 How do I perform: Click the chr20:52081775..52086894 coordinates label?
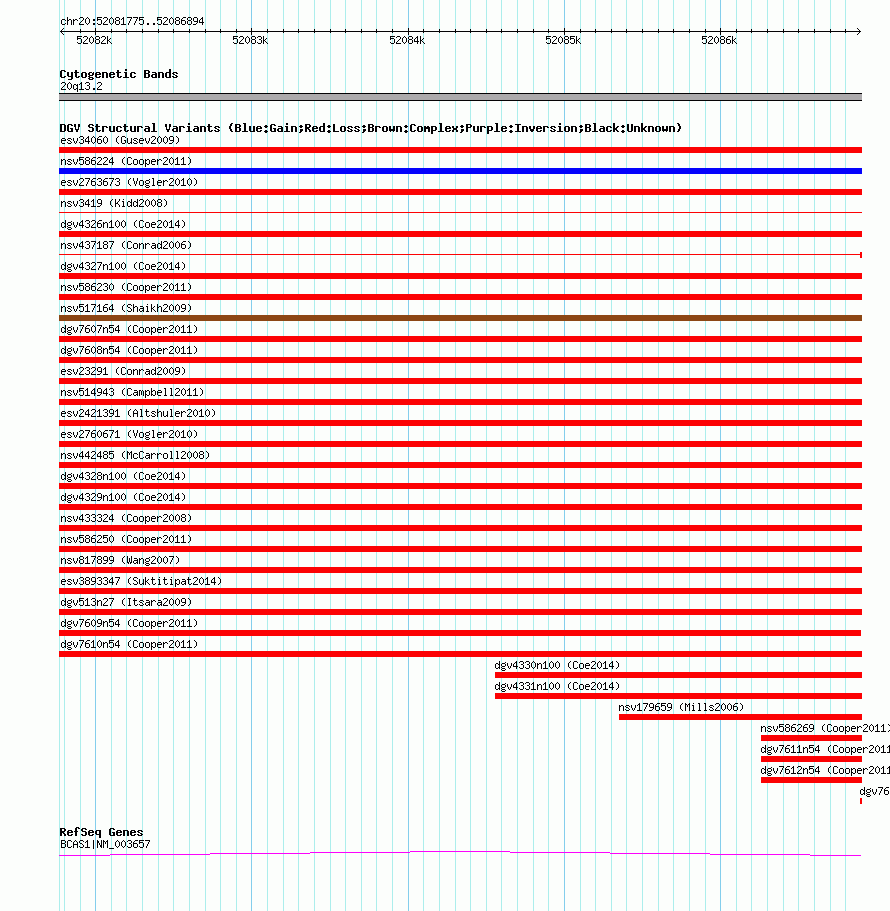[x=132, y=21]
